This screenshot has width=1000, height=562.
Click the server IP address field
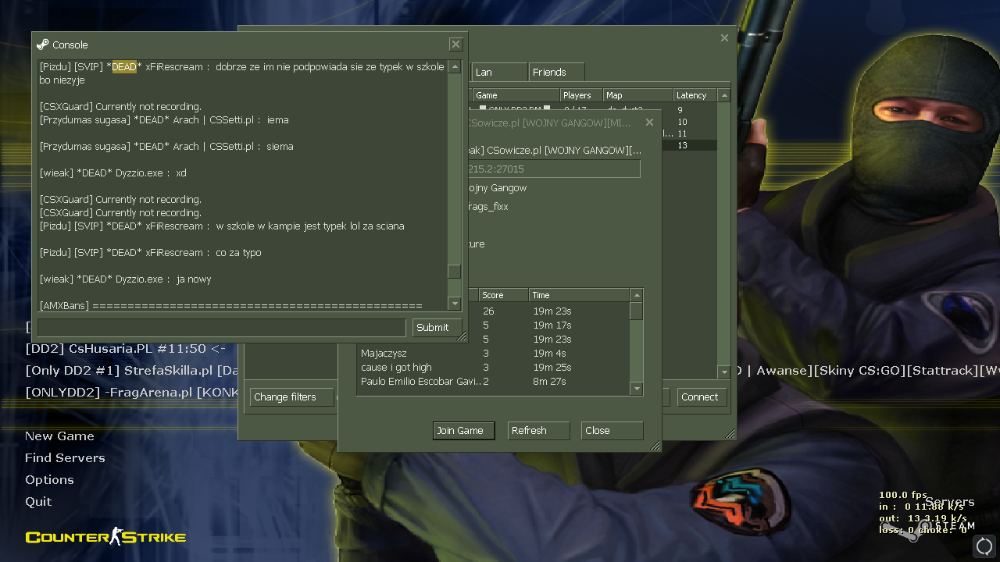pos(554,169)
